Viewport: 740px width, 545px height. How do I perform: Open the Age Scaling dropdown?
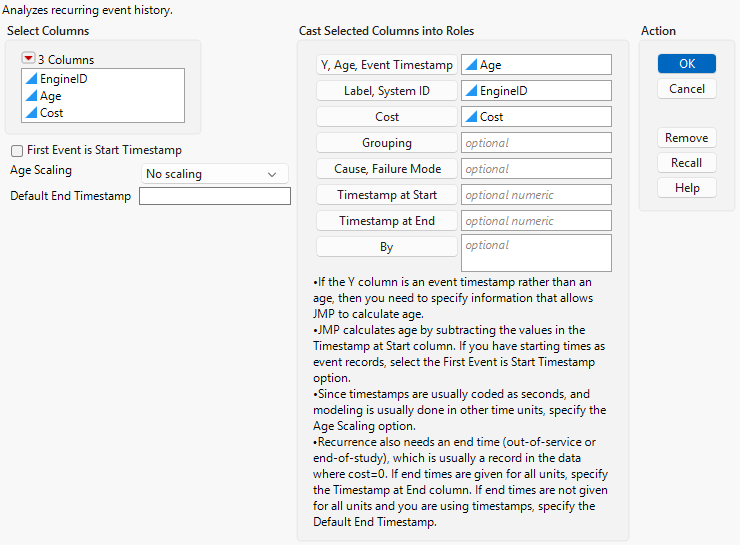[x=214, y=174]
